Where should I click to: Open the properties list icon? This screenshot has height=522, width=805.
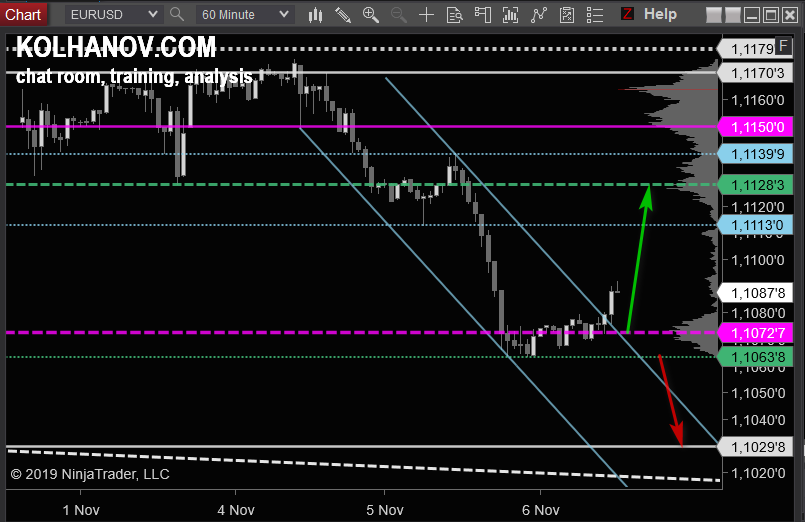pos(595,15)
